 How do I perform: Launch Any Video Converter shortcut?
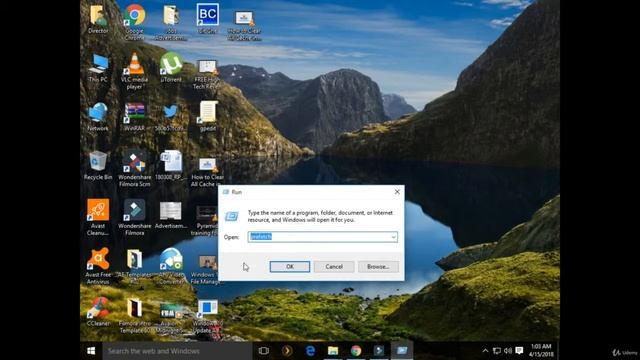(x=171, y=266)
